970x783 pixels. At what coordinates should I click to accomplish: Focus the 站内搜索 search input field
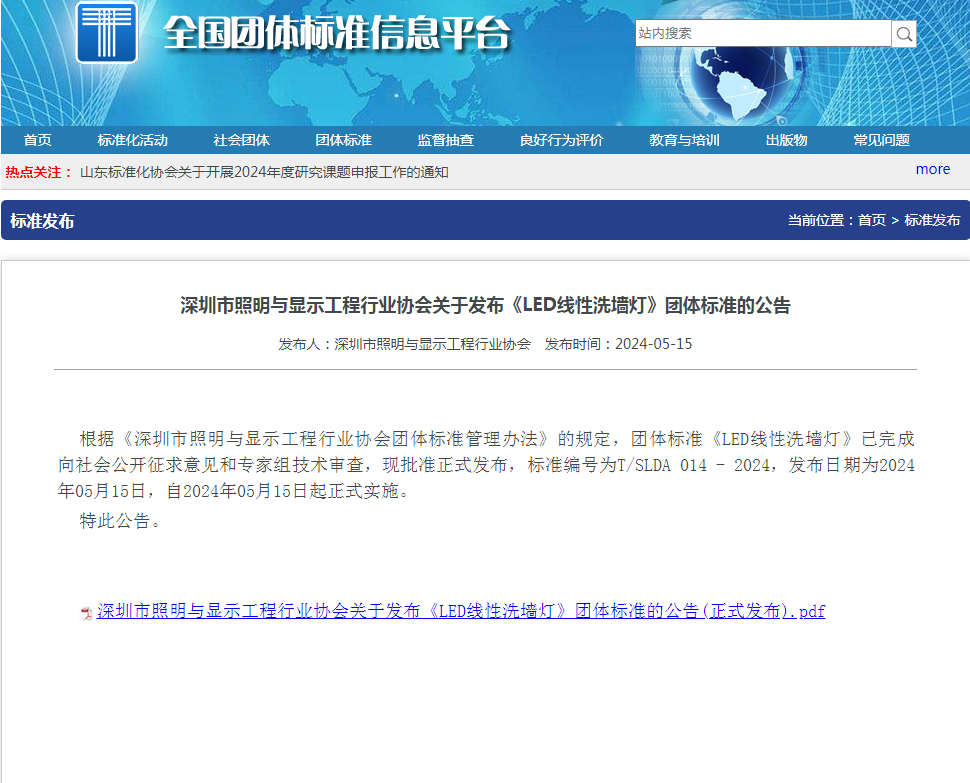[763, 33]
